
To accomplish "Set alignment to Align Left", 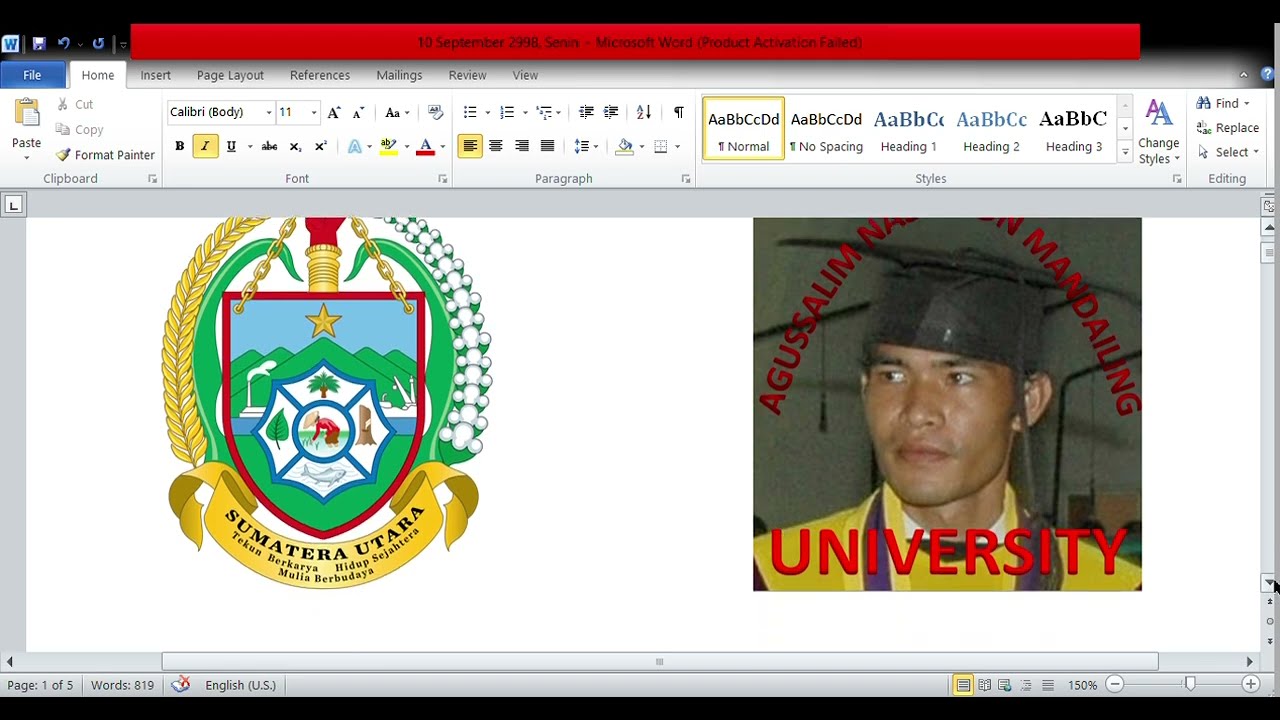I will point(470,146).
